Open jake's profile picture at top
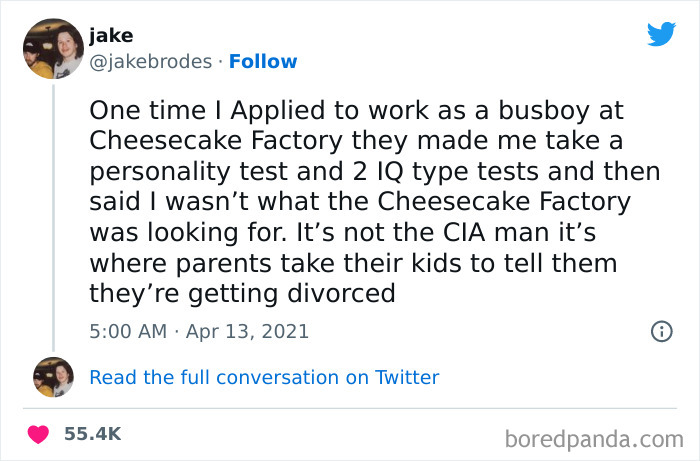The width and height of the screenshot is (700, 461). [x=52, y=47]
